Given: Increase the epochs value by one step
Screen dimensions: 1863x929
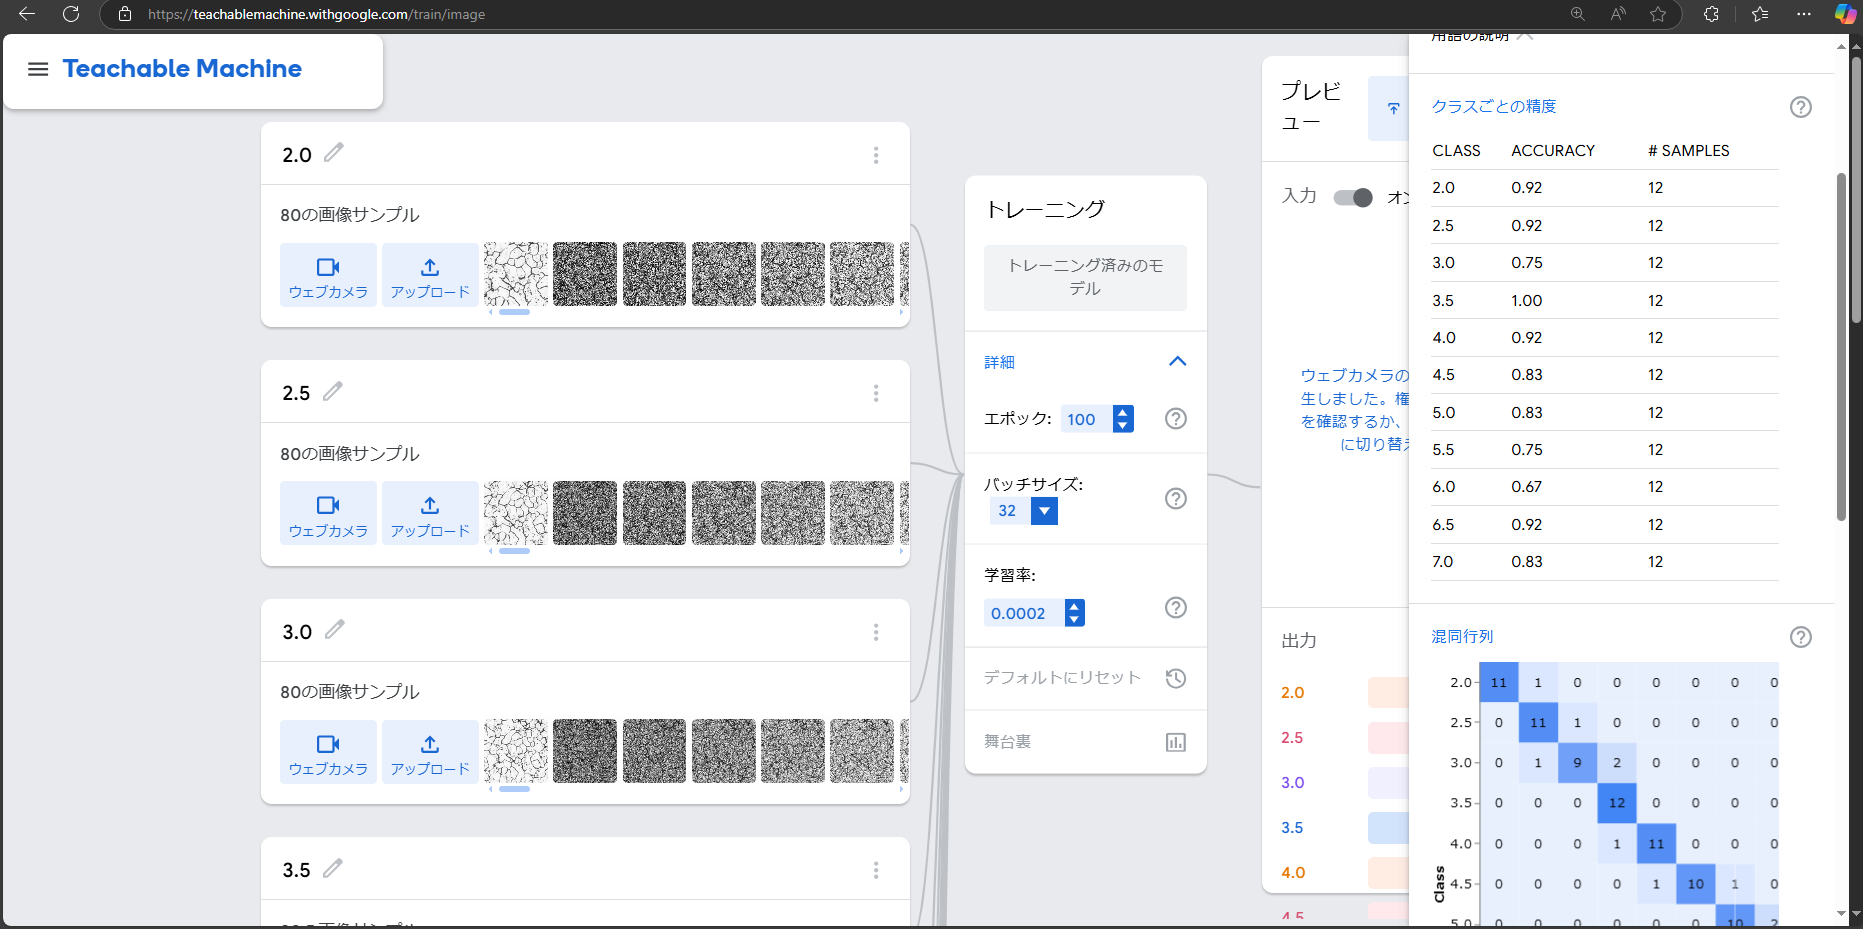Looking at the screenshot, I should 1124,412.
